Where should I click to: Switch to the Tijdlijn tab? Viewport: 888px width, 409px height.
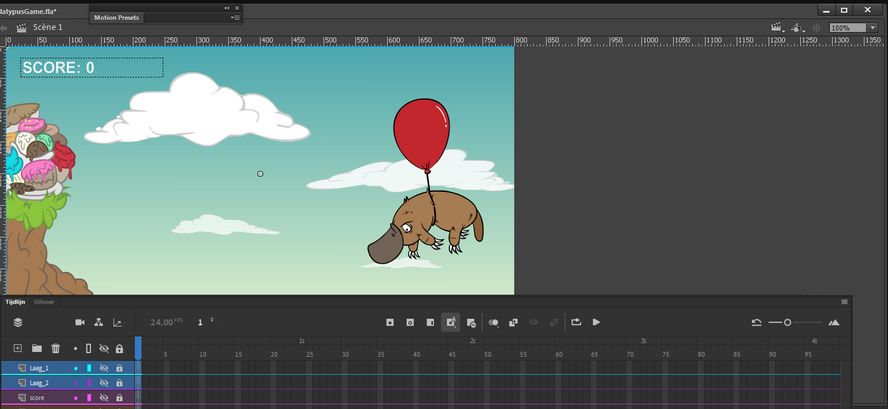pyautogui.click(x=15, y=301)
